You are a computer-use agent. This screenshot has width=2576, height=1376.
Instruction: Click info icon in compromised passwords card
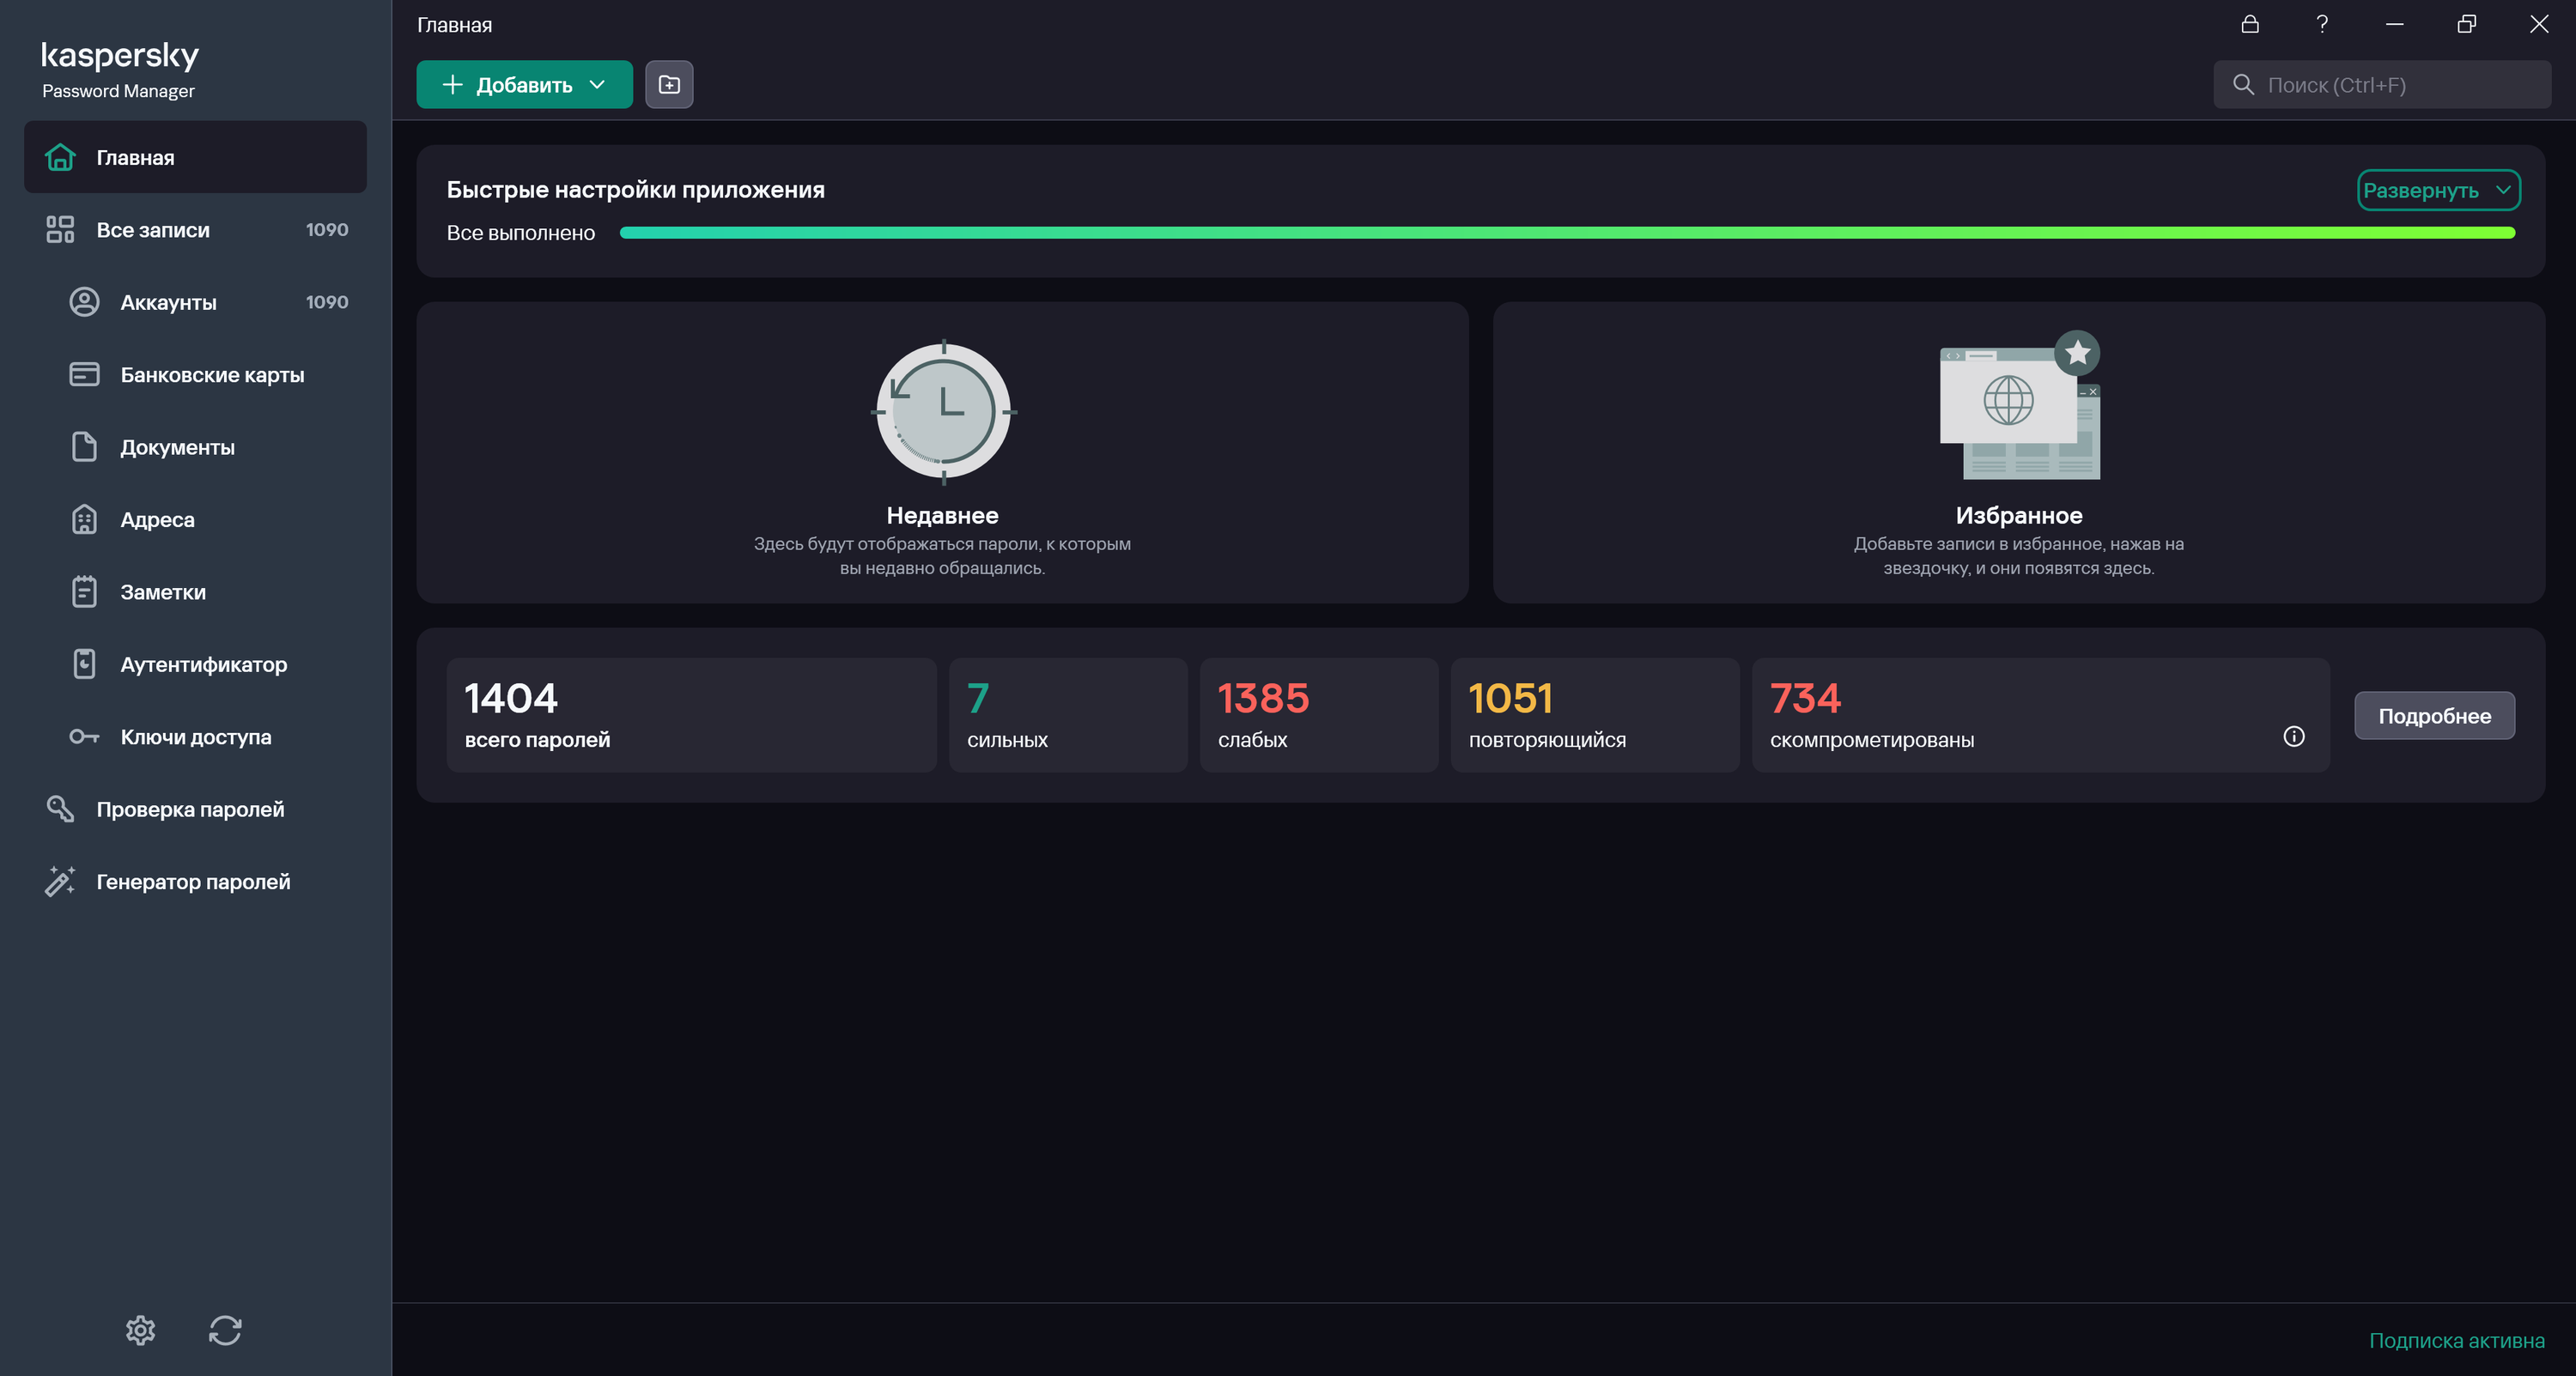click(x=2294, y=737)
